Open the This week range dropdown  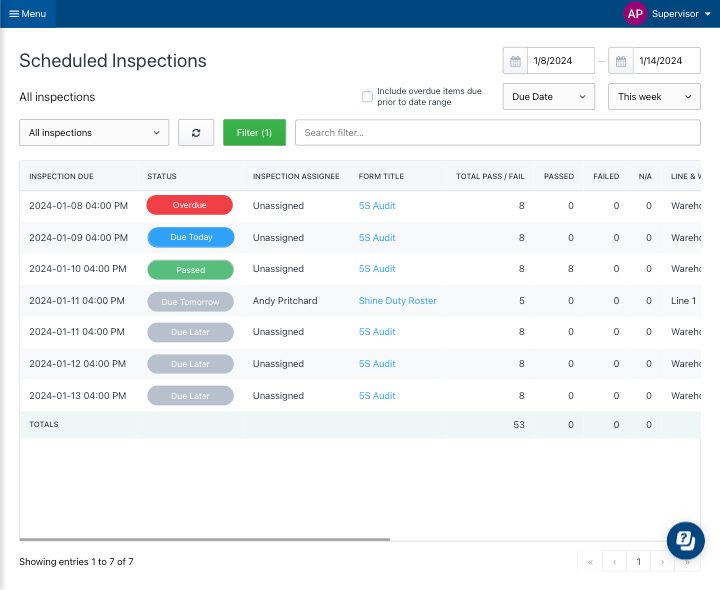pos(654,96)
